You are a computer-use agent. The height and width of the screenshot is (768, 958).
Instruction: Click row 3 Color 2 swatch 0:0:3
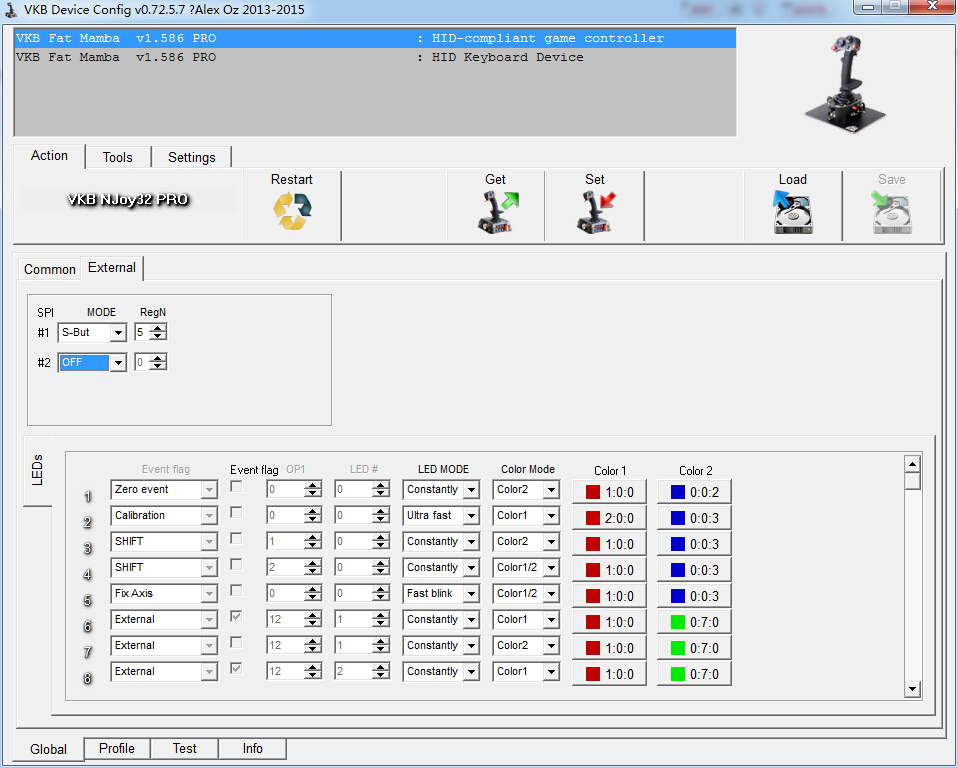coord(694,544)
